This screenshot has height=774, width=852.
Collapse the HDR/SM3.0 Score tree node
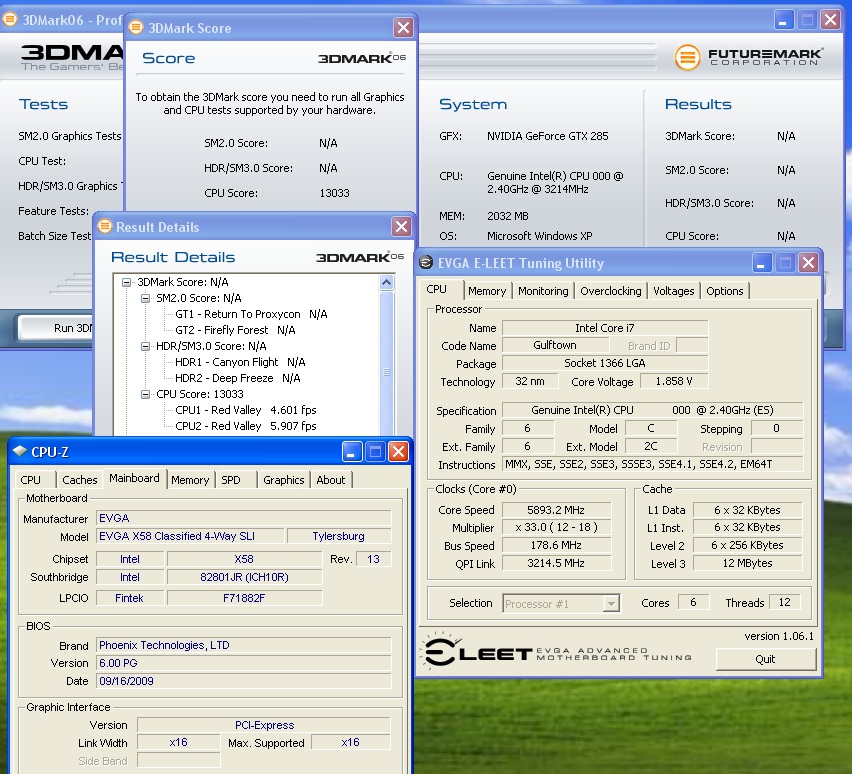(146, 346)
